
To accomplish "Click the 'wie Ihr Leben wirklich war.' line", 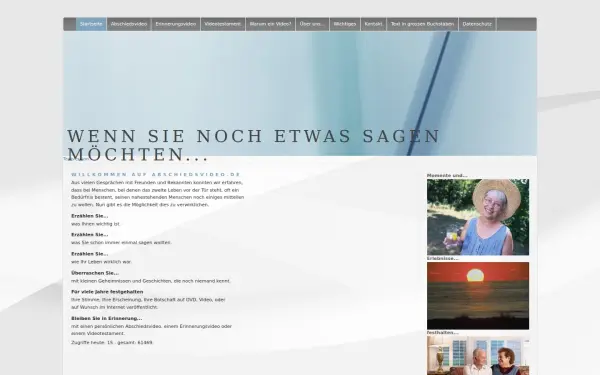I will [x=101, y=262].
